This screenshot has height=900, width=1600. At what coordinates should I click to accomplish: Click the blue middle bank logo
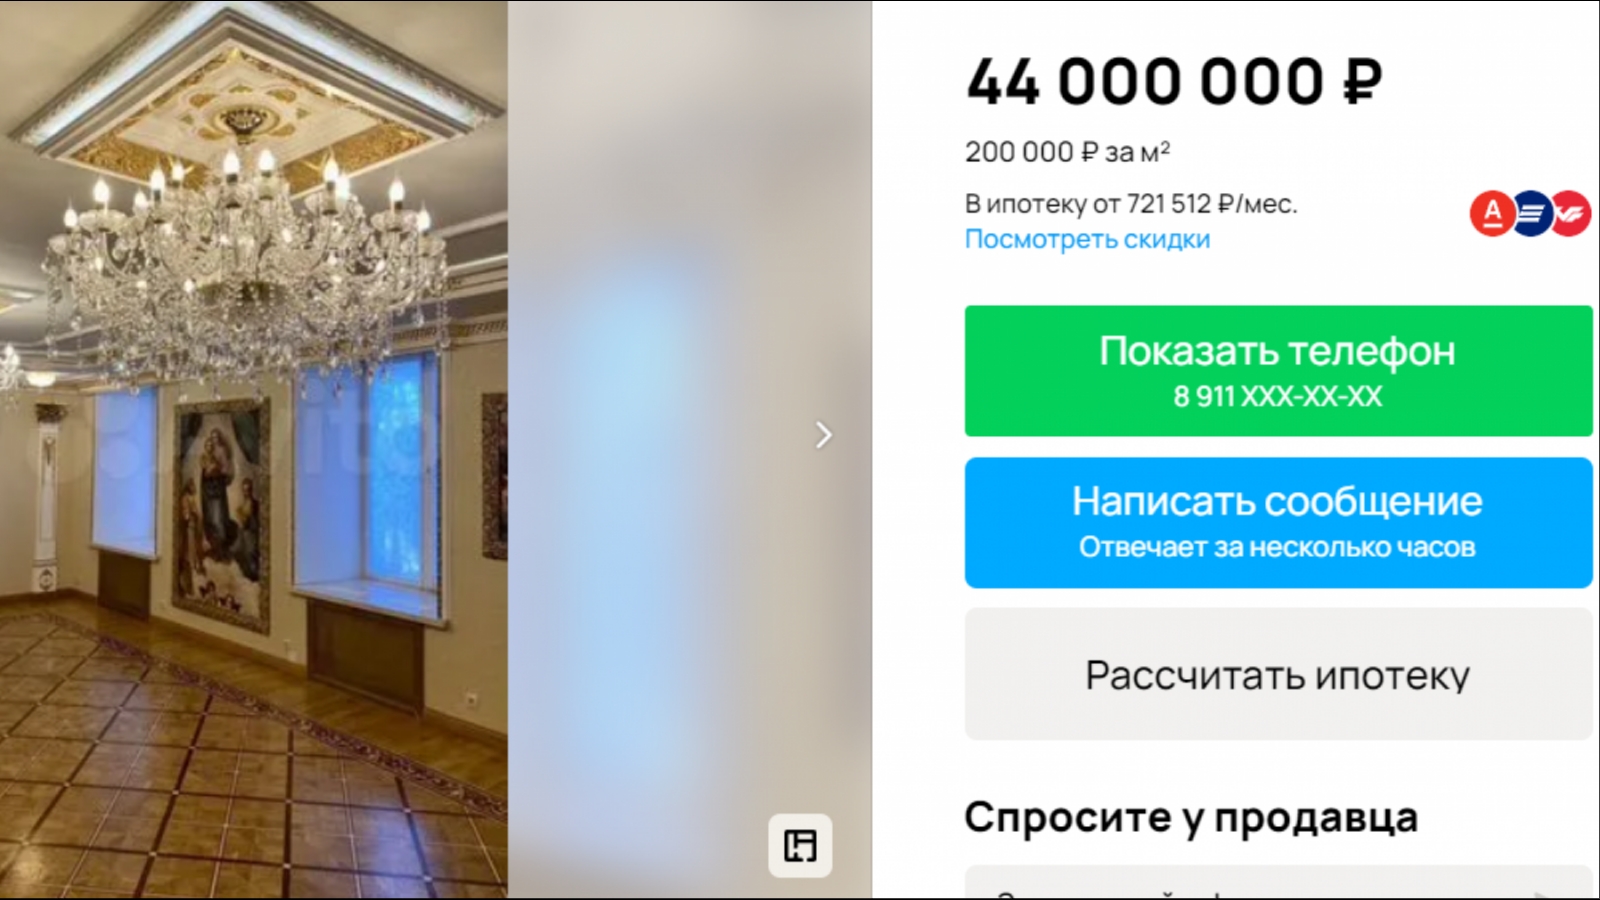coord(1531,214)
